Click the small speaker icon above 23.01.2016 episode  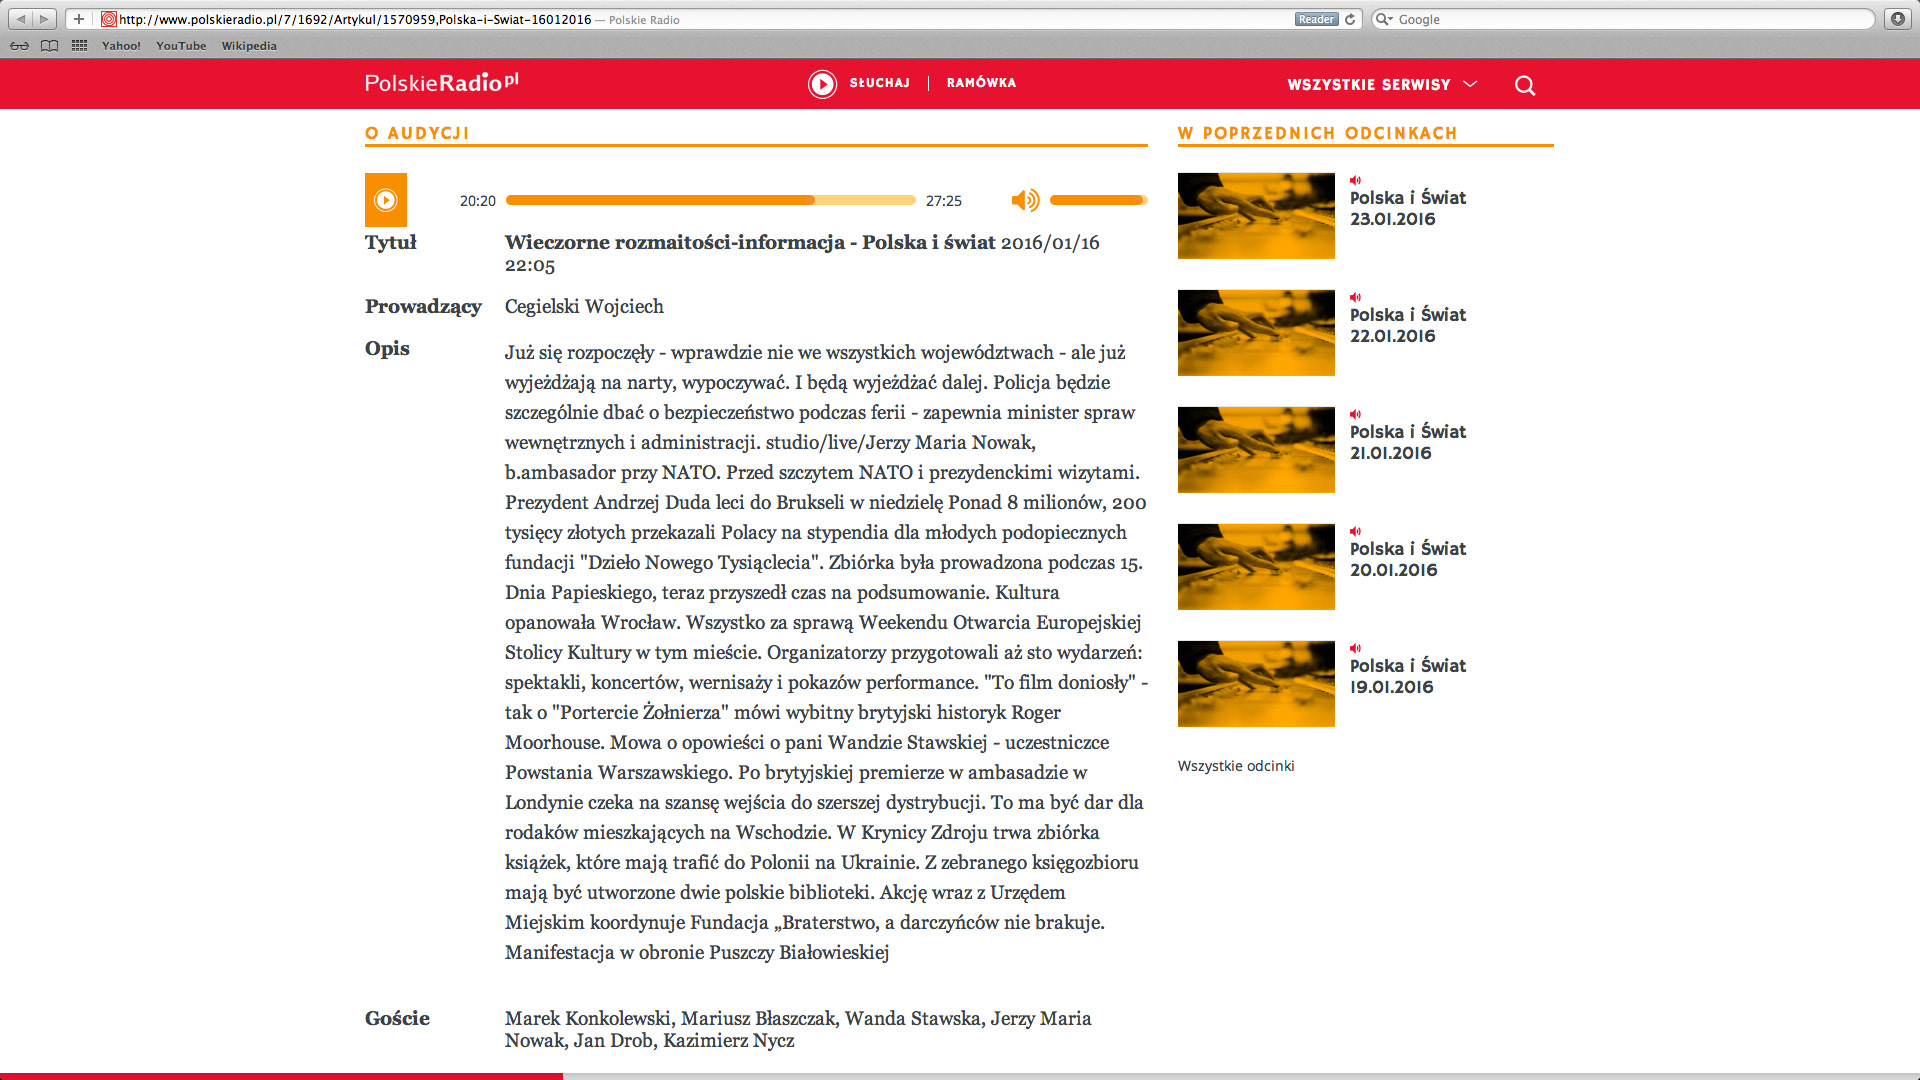pyautogui.click(x=1356, y=180)
